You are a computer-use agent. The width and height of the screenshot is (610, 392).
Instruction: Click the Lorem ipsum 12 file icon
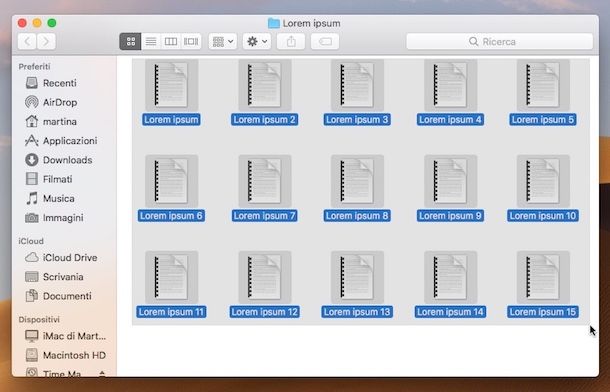pos(265,277)
